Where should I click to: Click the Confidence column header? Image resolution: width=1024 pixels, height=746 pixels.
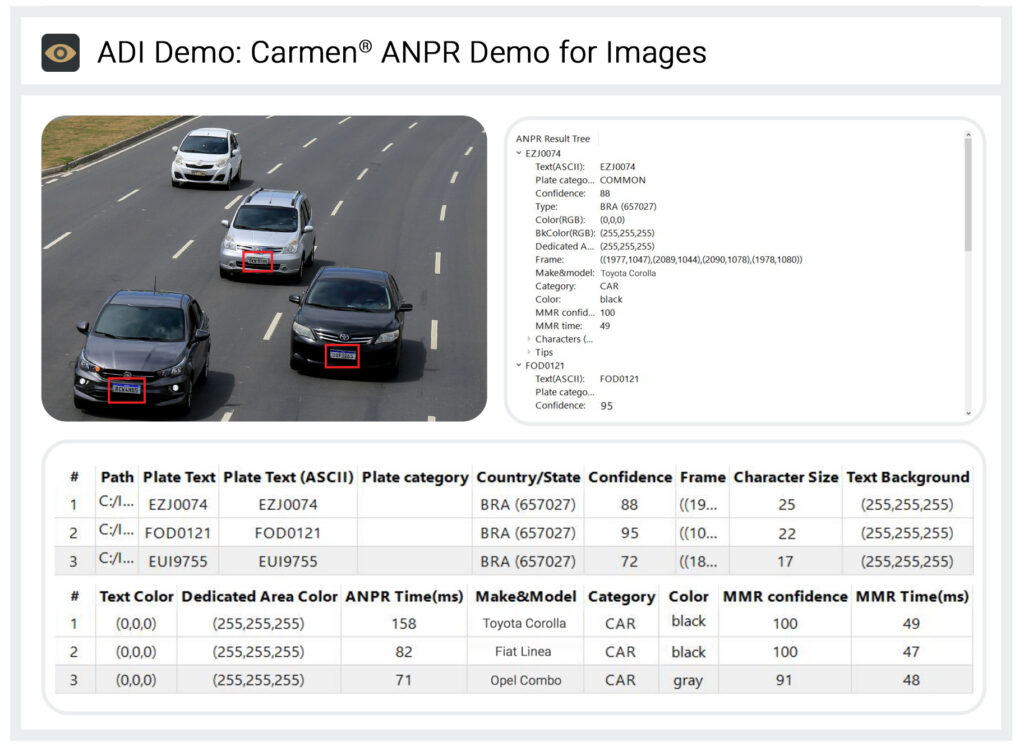point(630,477)
